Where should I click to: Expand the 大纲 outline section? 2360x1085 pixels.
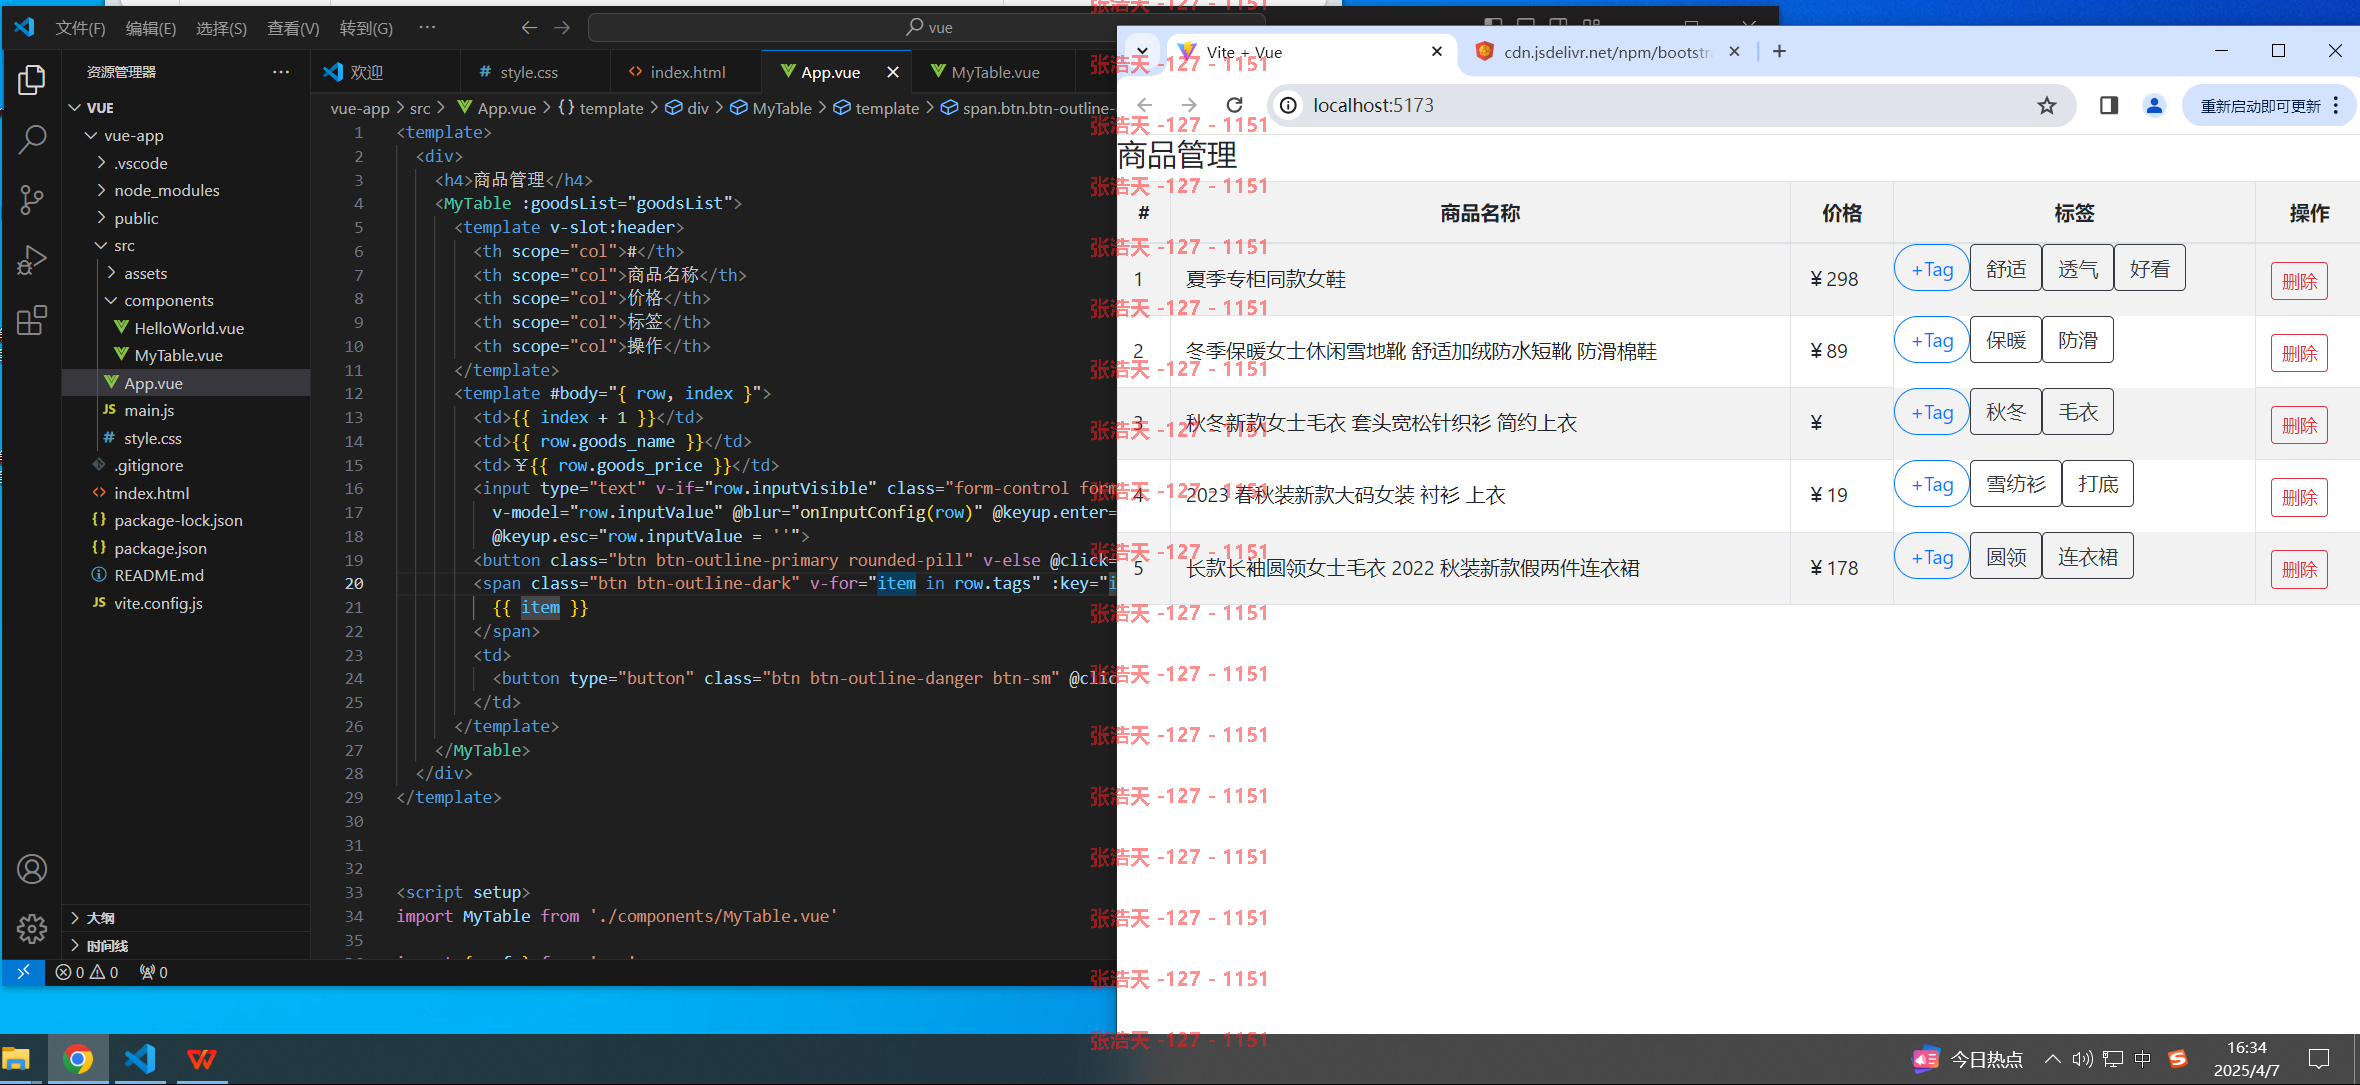click(x=186, y=918)
